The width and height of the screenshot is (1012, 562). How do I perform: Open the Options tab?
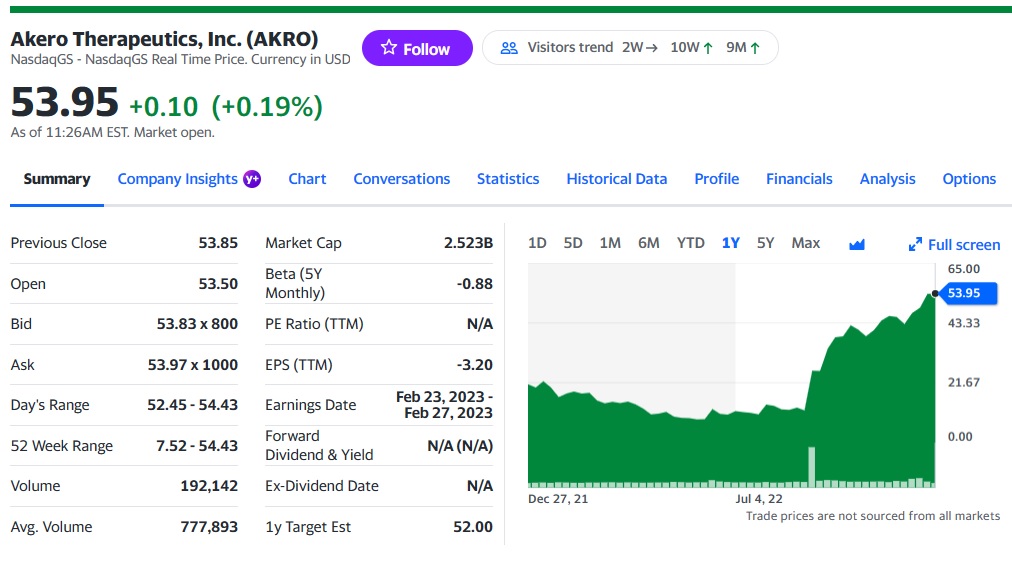(969, 179)
